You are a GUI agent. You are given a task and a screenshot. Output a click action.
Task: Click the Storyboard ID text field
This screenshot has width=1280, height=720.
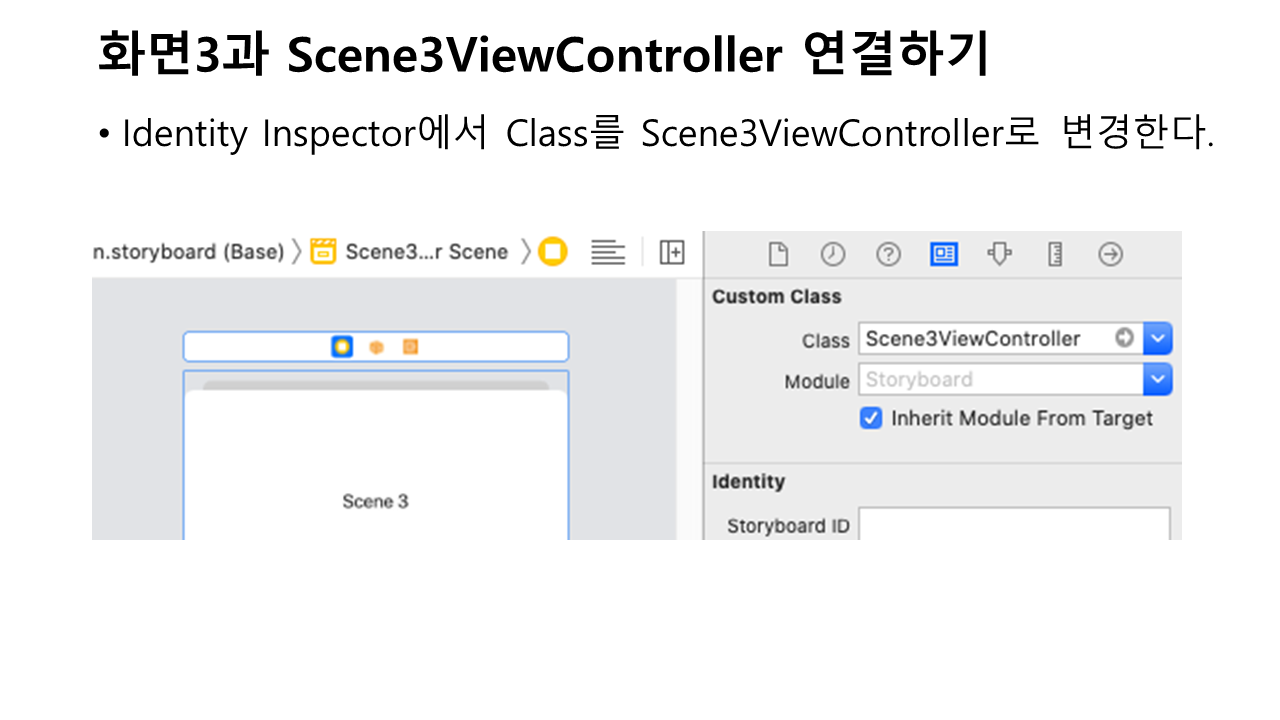1014,525
